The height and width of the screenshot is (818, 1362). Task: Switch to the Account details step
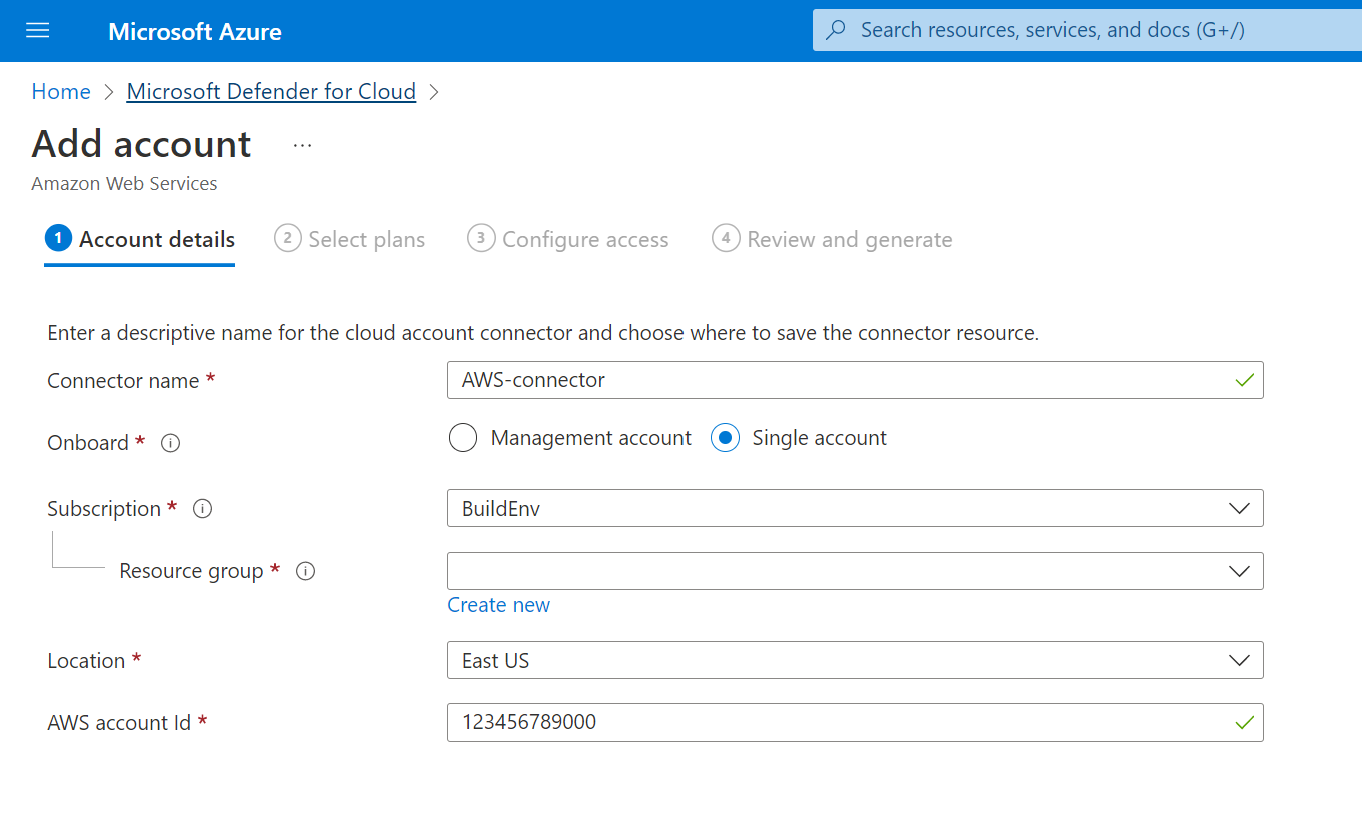pyautogui.click(x=140, y=240)
